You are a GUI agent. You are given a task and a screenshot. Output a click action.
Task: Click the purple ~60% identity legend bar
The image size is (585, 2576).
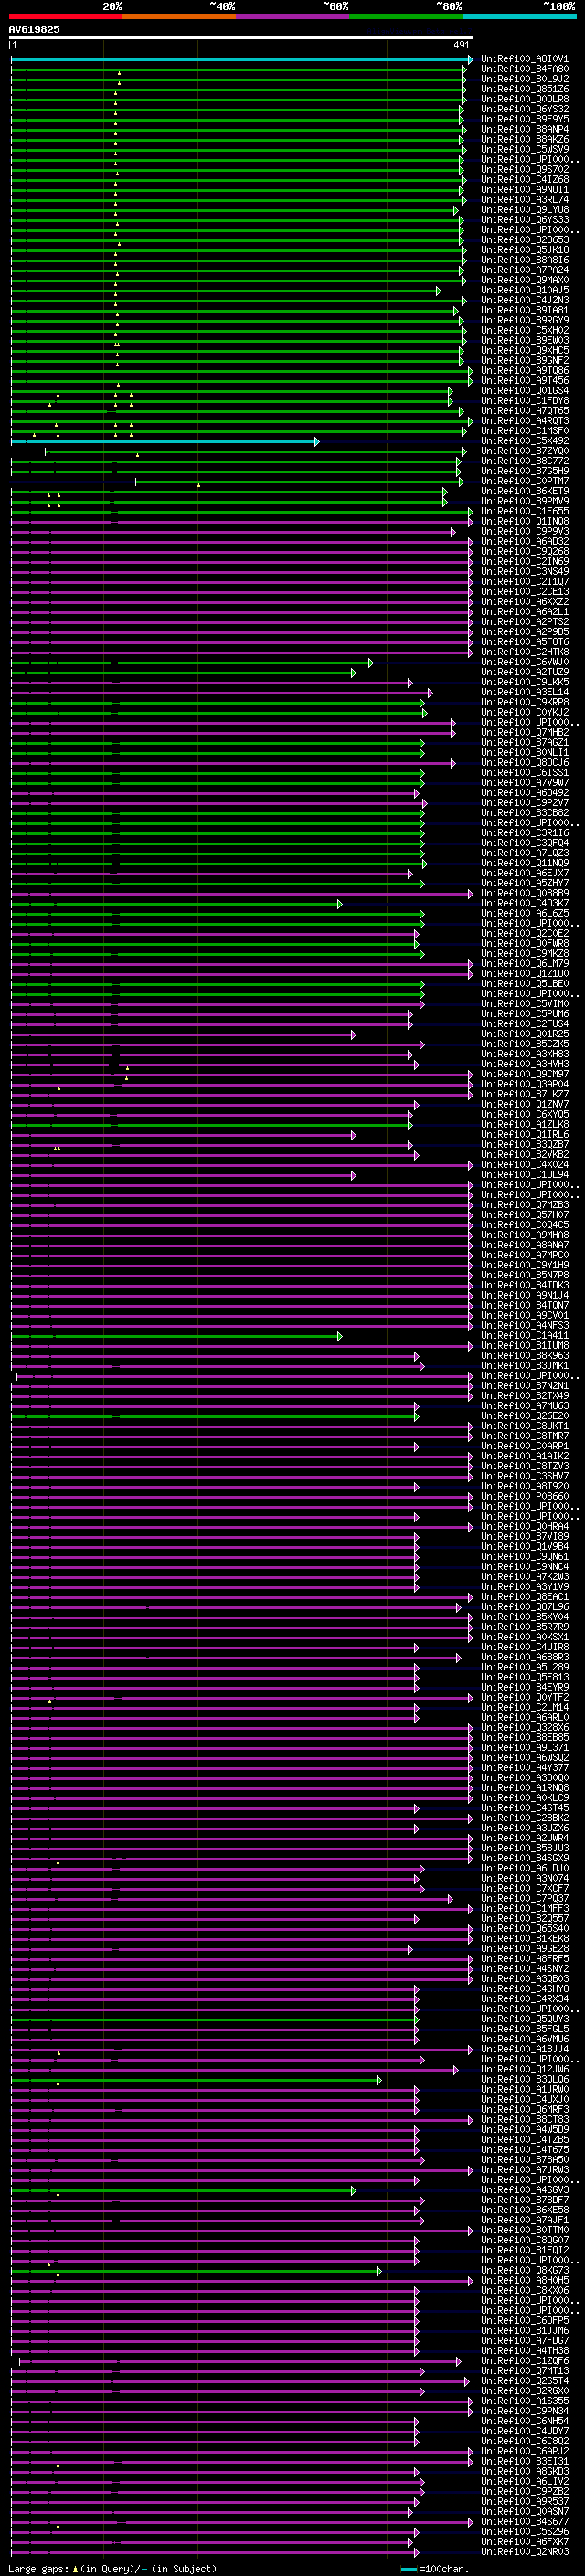[x=293, y=16]
